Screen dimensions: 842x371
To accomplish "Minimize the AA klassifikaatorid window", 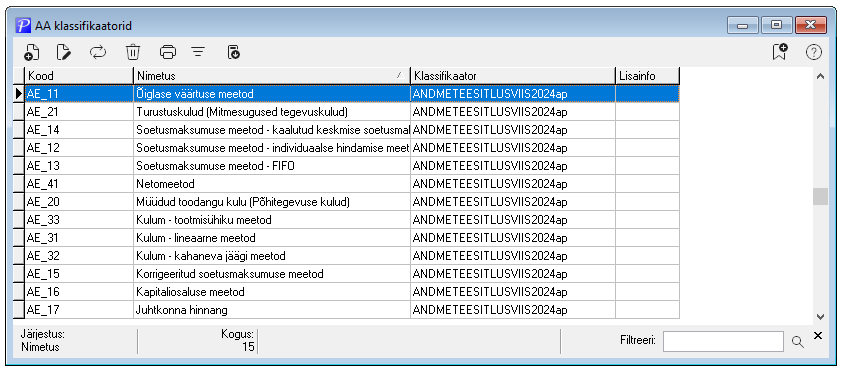I will [743, 25].
